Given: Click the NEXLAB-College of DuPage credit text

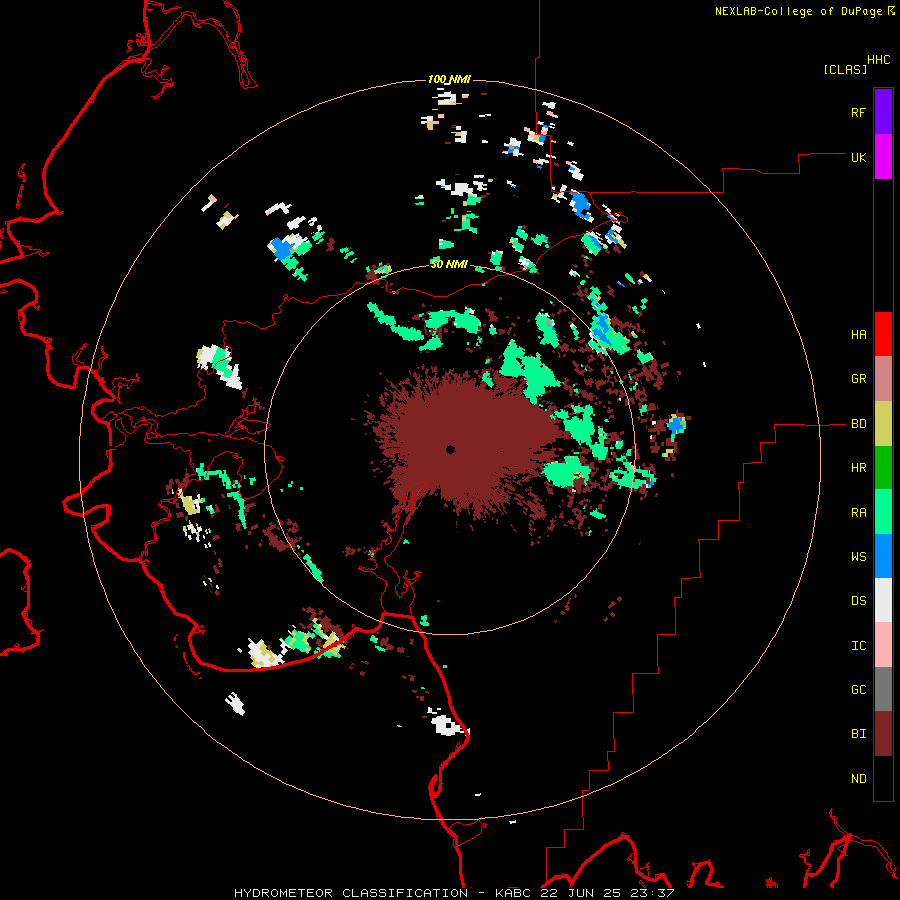Looking at the screenshot, I should 798,11.
